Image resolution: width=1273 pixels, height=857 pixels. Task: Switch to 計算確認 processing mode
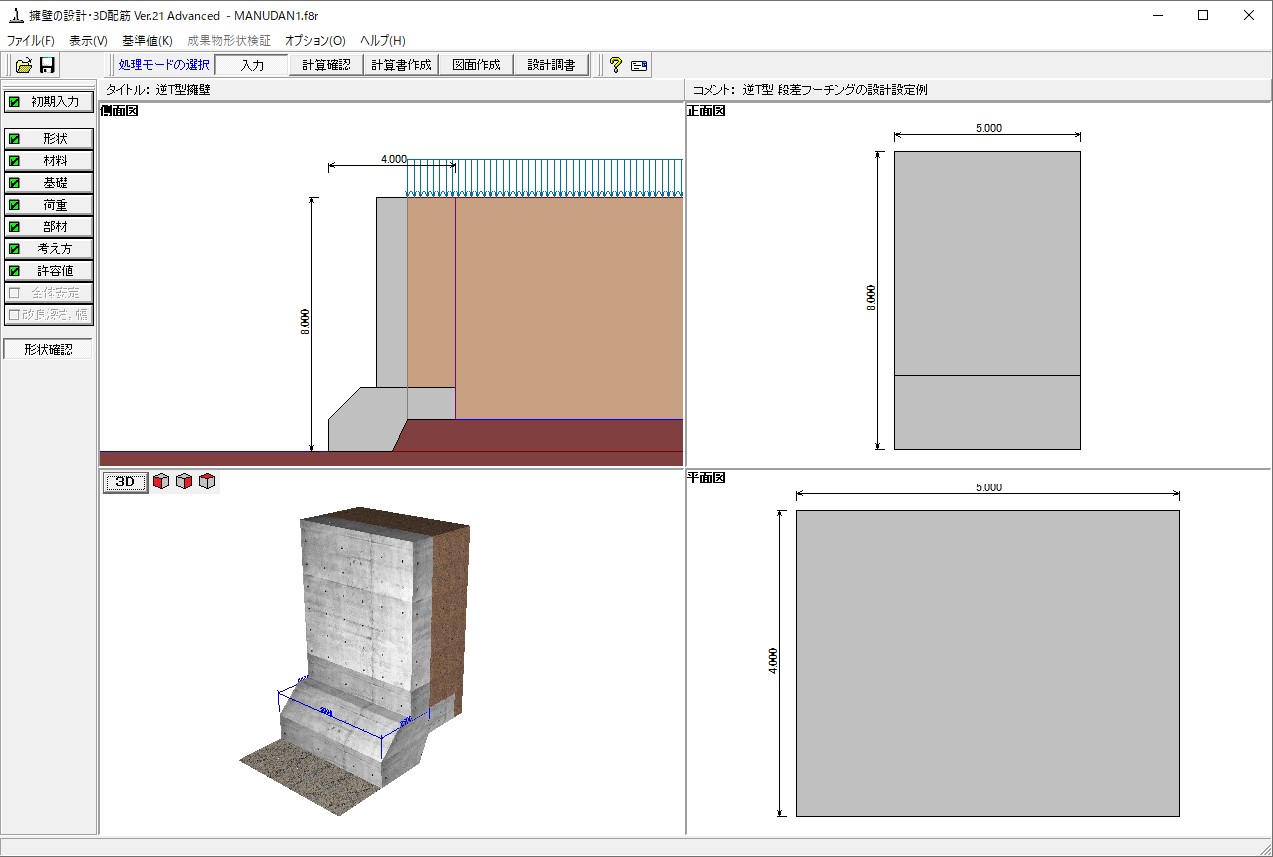326,65
